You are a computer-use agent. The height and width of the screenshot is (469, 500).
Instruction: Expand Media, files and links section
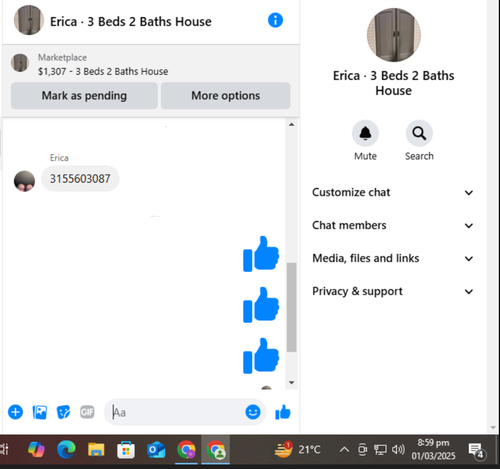pyautogui.click(x=393, y=258)
